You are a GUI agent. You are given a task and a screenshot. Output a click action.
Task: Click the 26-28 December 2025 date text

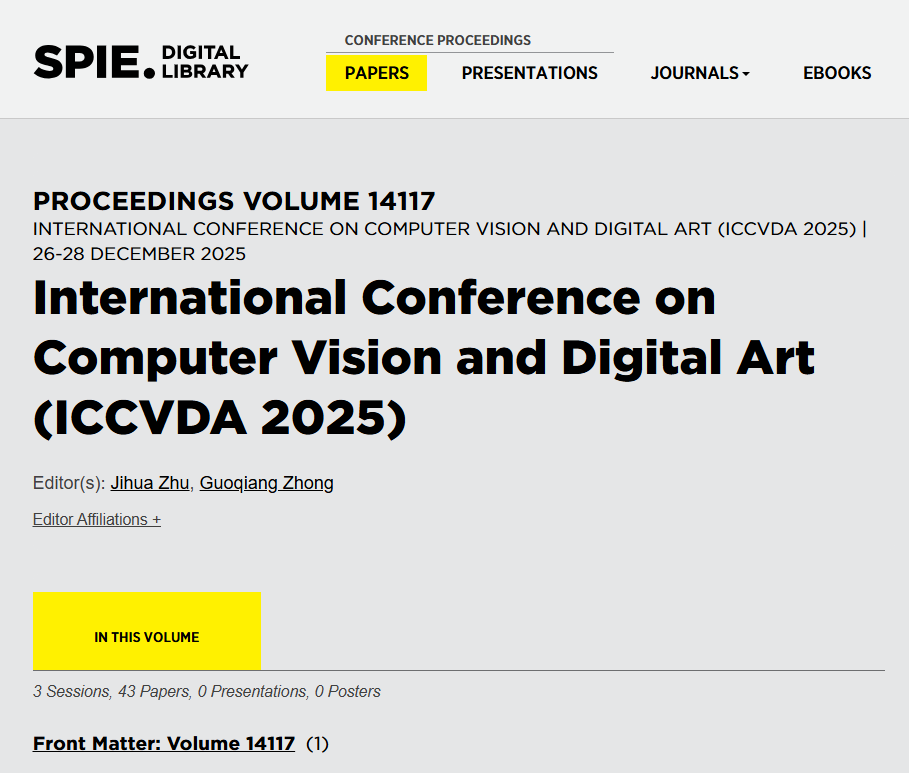(139, 254)
